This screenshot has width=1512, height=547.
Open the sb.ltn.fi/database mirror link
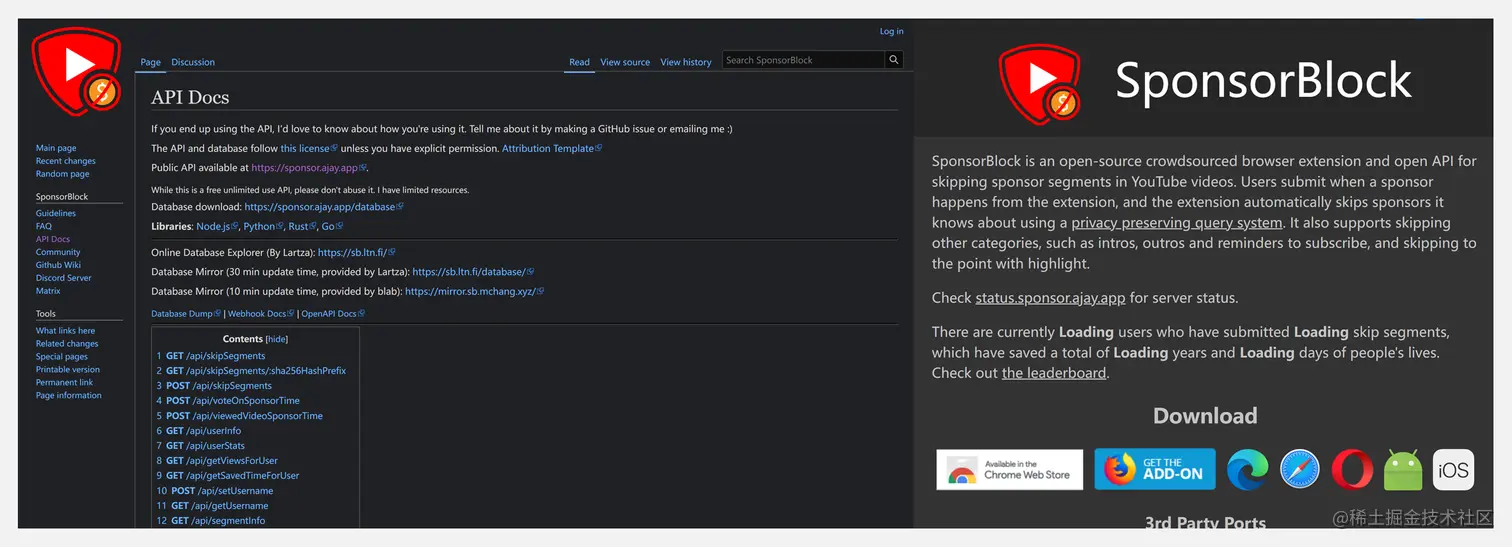(x=473, y=272)
